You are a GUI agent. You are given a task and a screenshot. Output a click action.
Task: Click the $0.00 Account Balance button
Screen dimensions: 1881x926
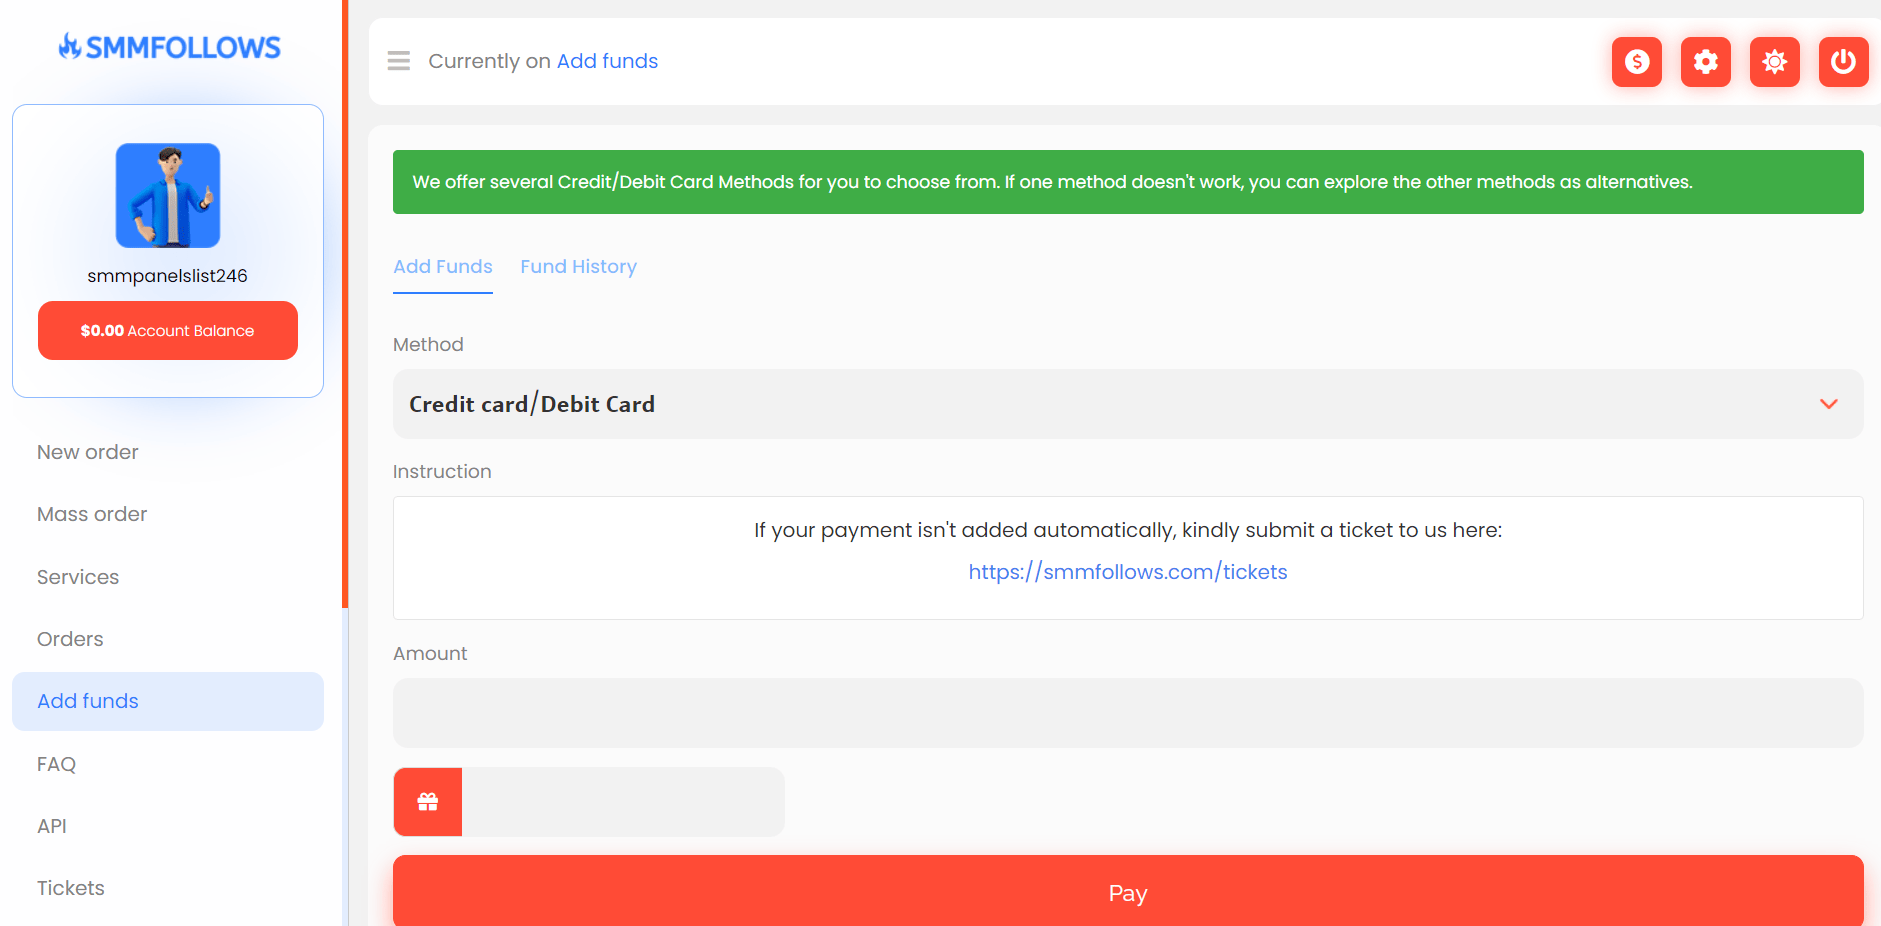168,331
